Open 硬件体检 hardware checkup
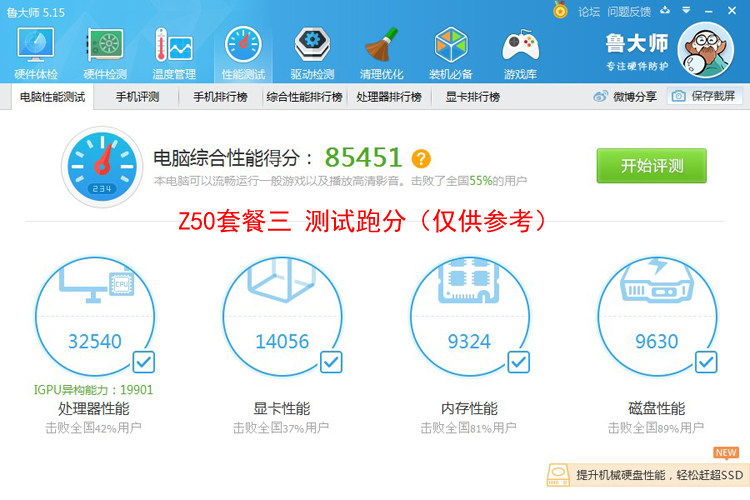This screenshot has height=500, width=750. point(36,53)
